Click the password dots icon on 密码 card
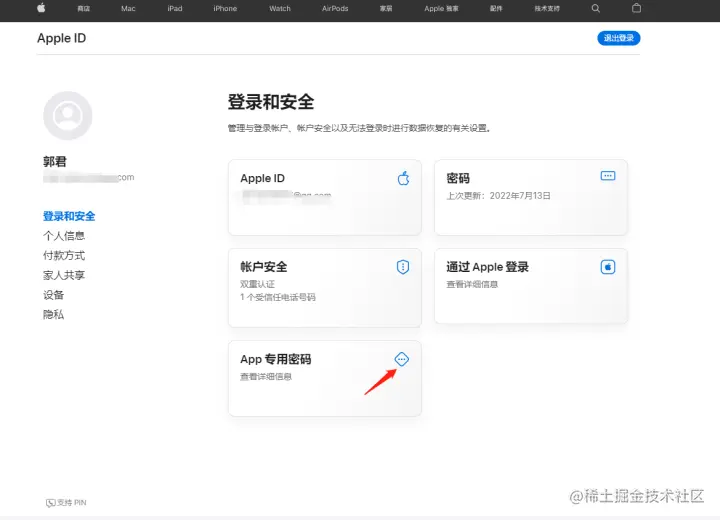The width and height of the screenshot is (720, 520). (x=608, y=176)
